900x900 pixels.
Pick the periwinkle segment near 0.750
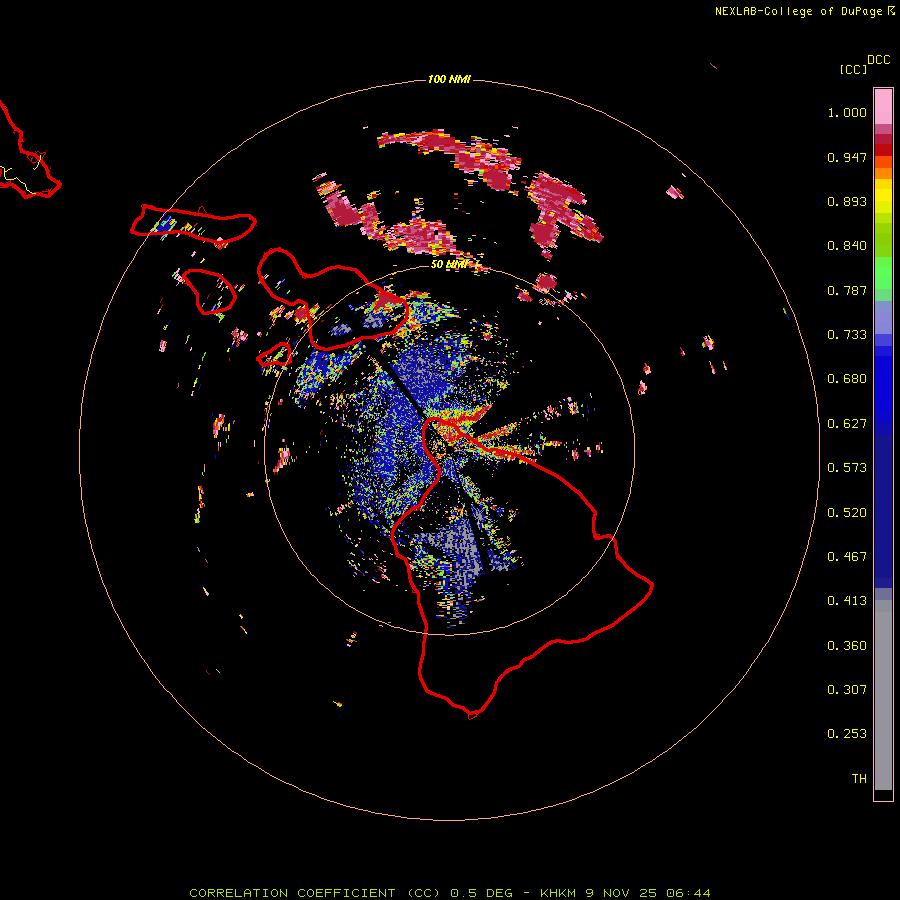pyautogui.click(x=883, y=317)
